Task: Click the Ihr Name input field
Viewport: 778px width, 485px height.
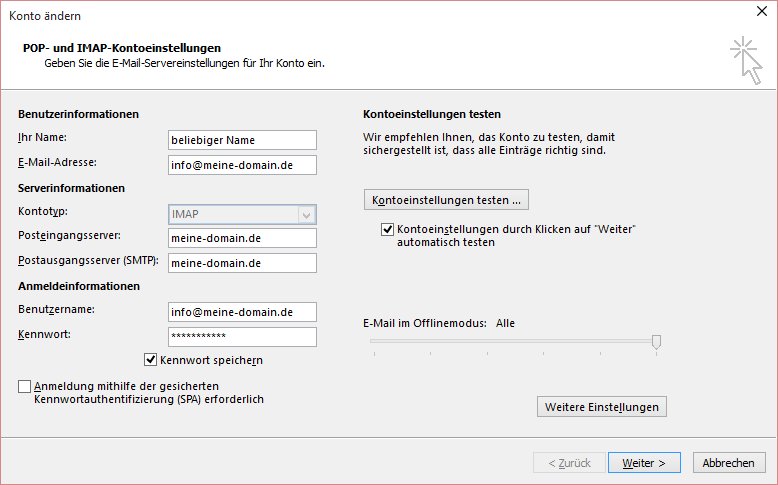Action: tap(242, 140)
